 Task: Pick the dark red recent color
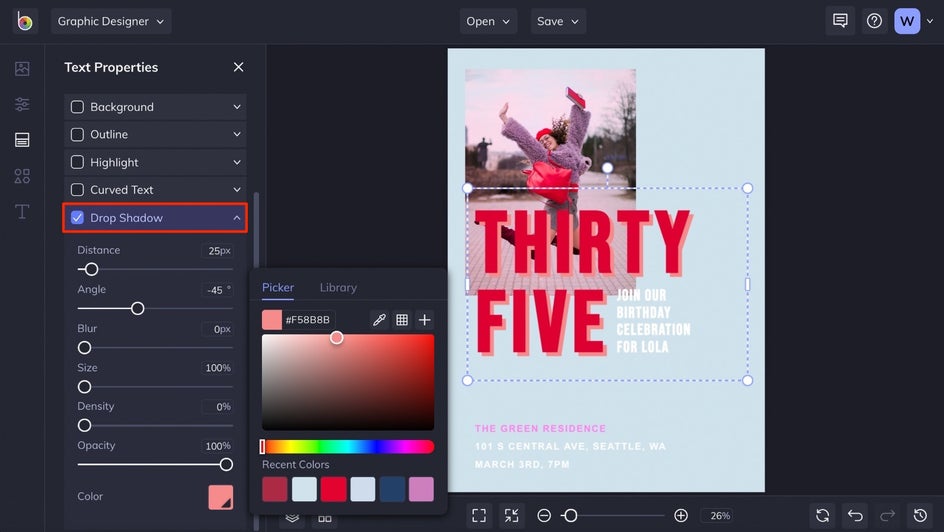[275, 489]
